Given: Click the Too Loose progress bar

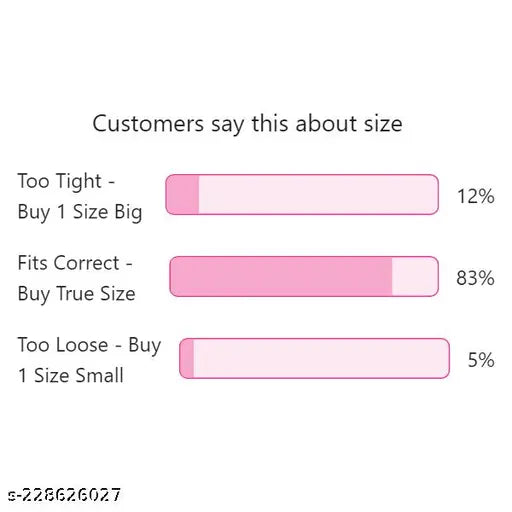Looking at the screenshot, I should [315, 358].
